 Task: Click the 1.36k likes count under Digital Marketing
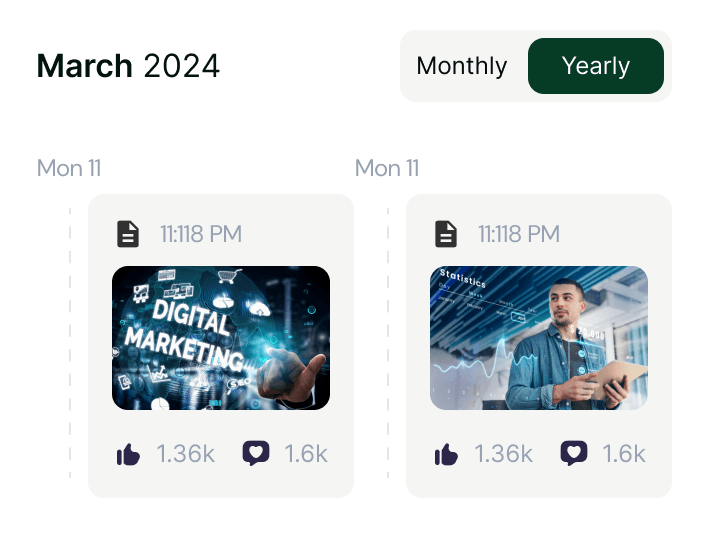pos(186,454)
